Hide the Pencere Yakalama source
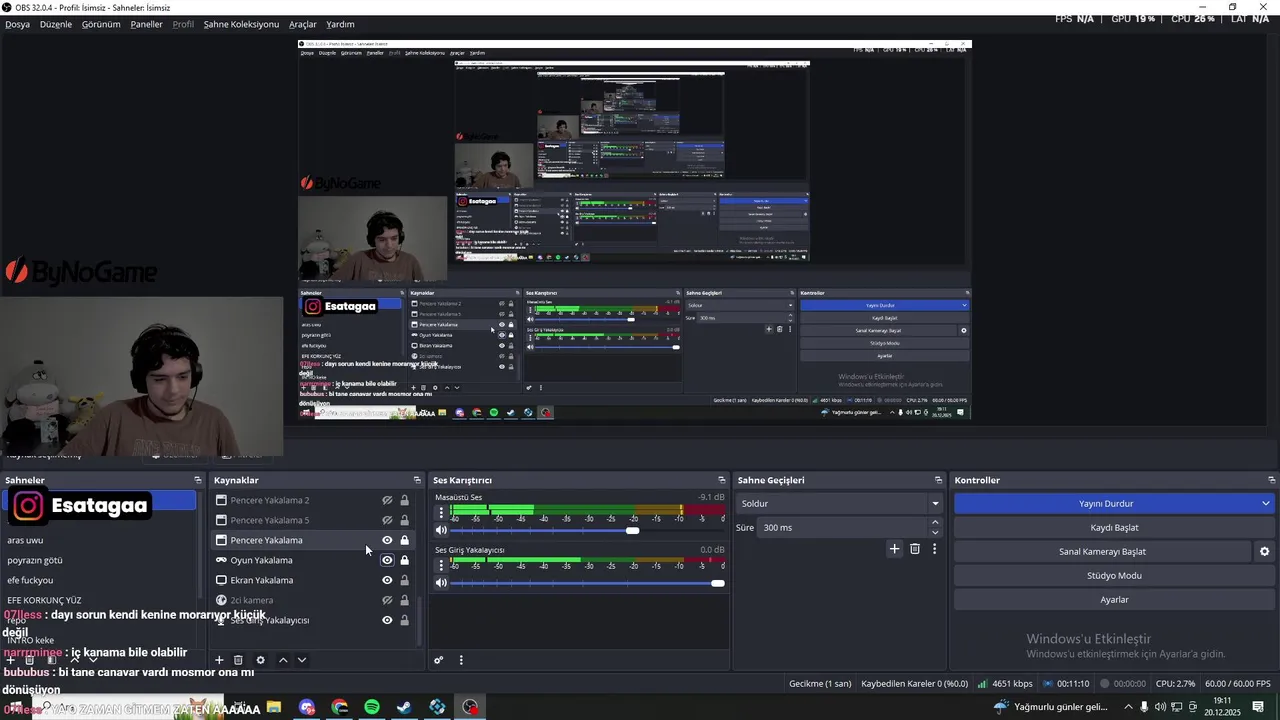Screen dimensions: 1280x720 click(387, 540)
